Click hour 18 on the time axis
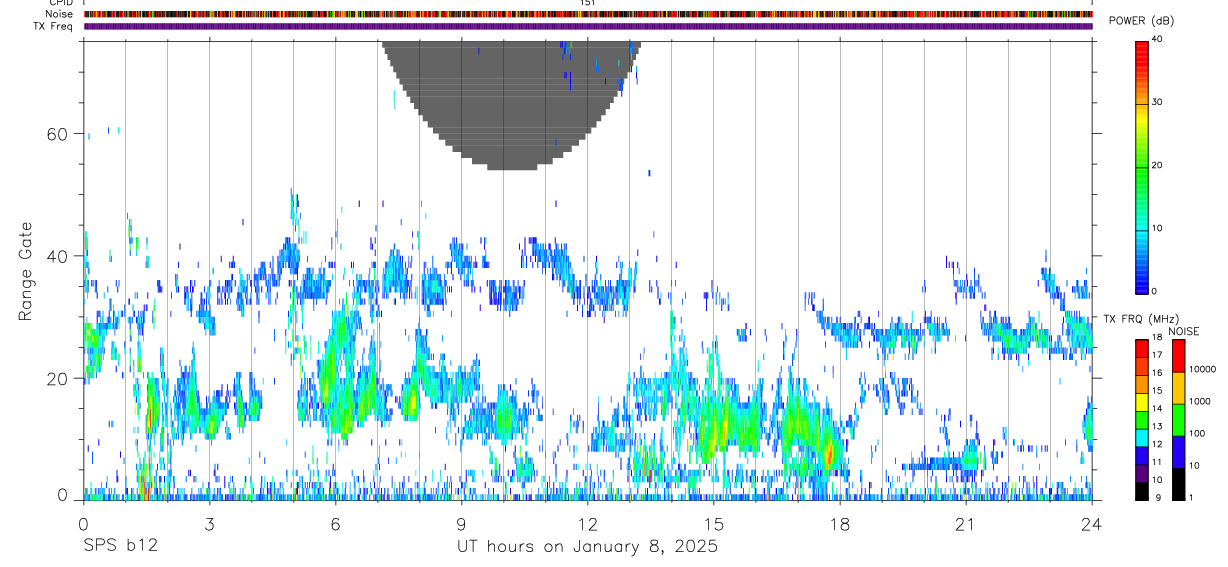The width and height of the screenshot is (1228, 567). pyautogui.click(x=840, y=524)
